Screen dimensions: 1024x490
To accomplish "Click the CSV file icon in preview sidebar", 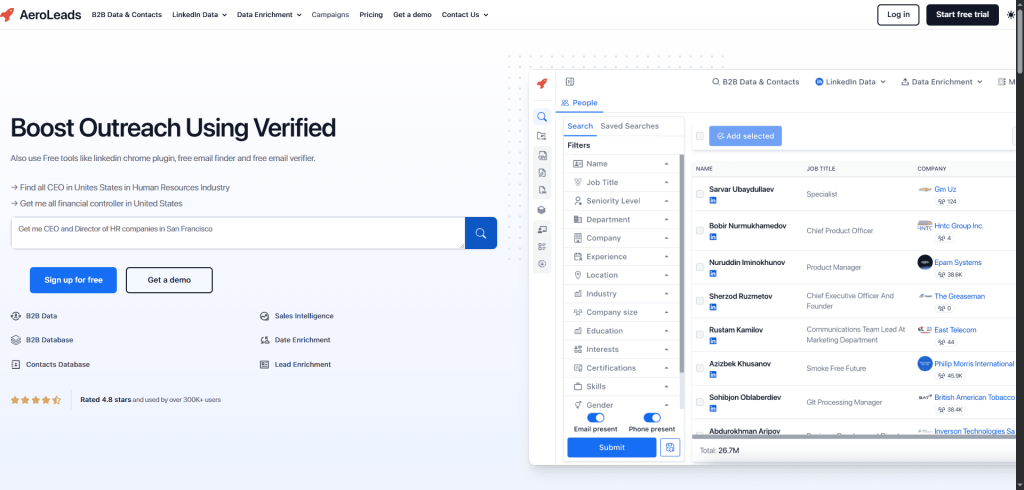I will [x=541, y=155].
